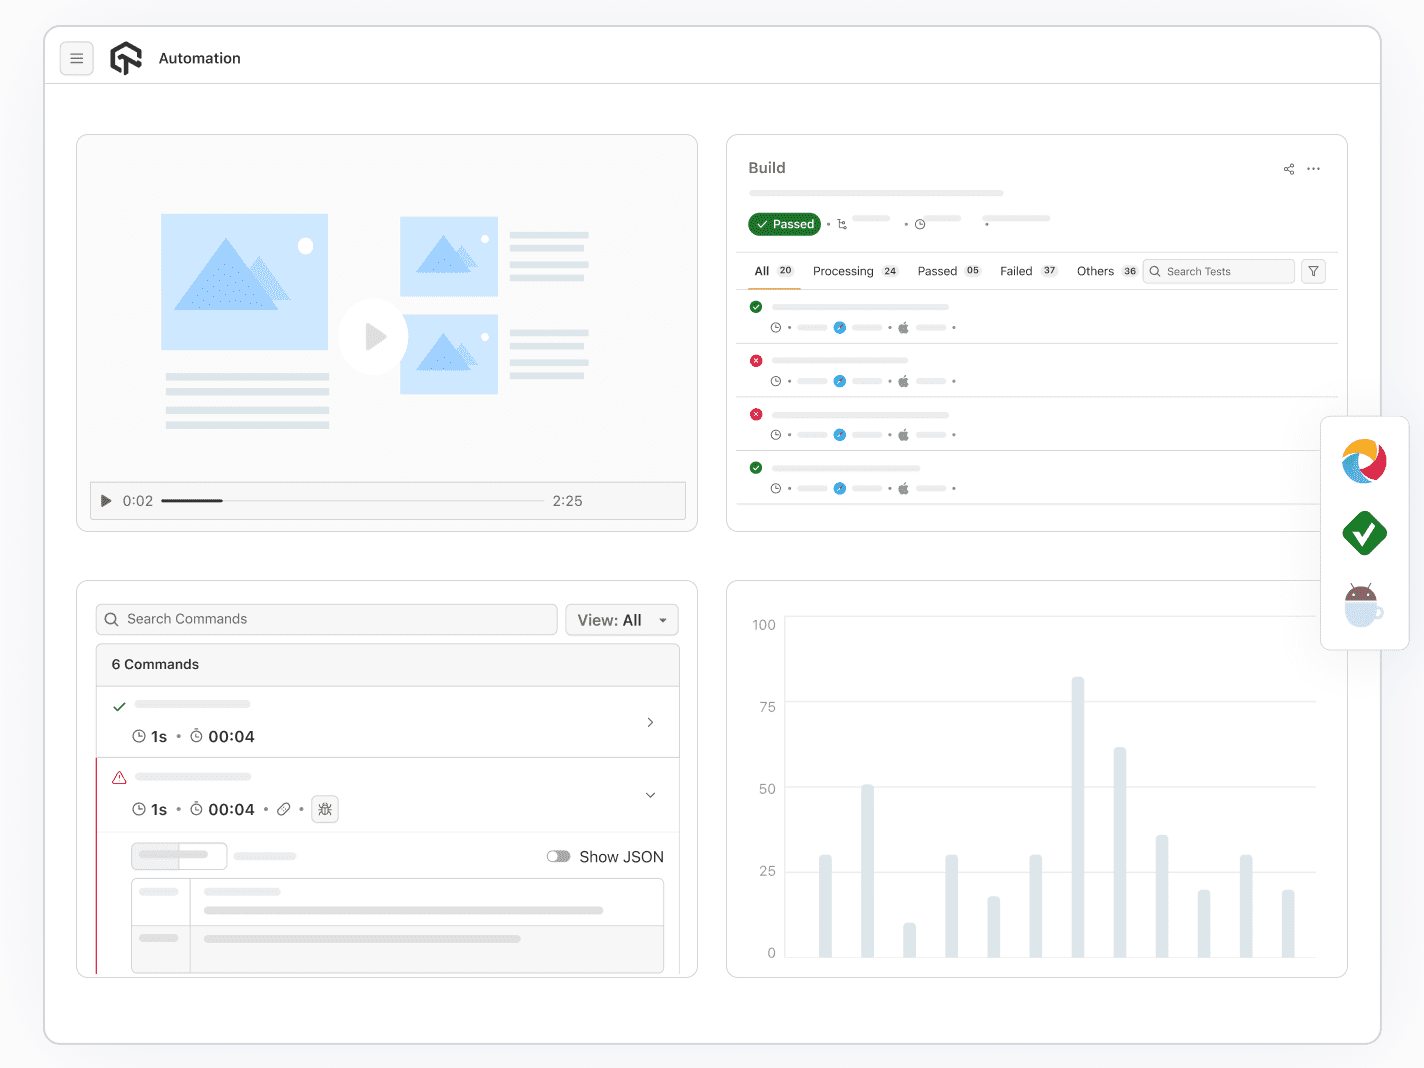Select the Android robot cup icon
Viewport: 1424px width, 1068px height.
pos(1363,606)
